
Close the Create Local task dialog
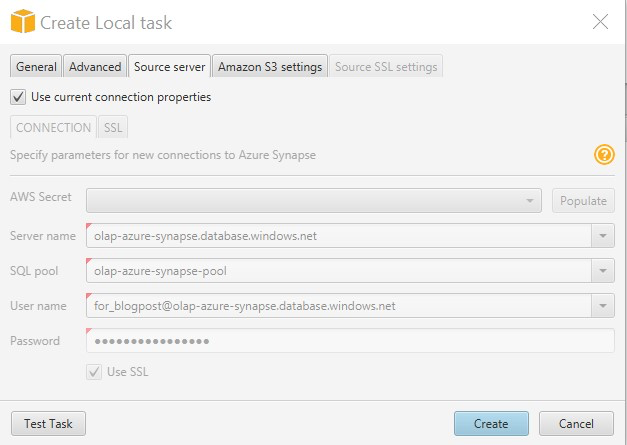pos(600,22)
